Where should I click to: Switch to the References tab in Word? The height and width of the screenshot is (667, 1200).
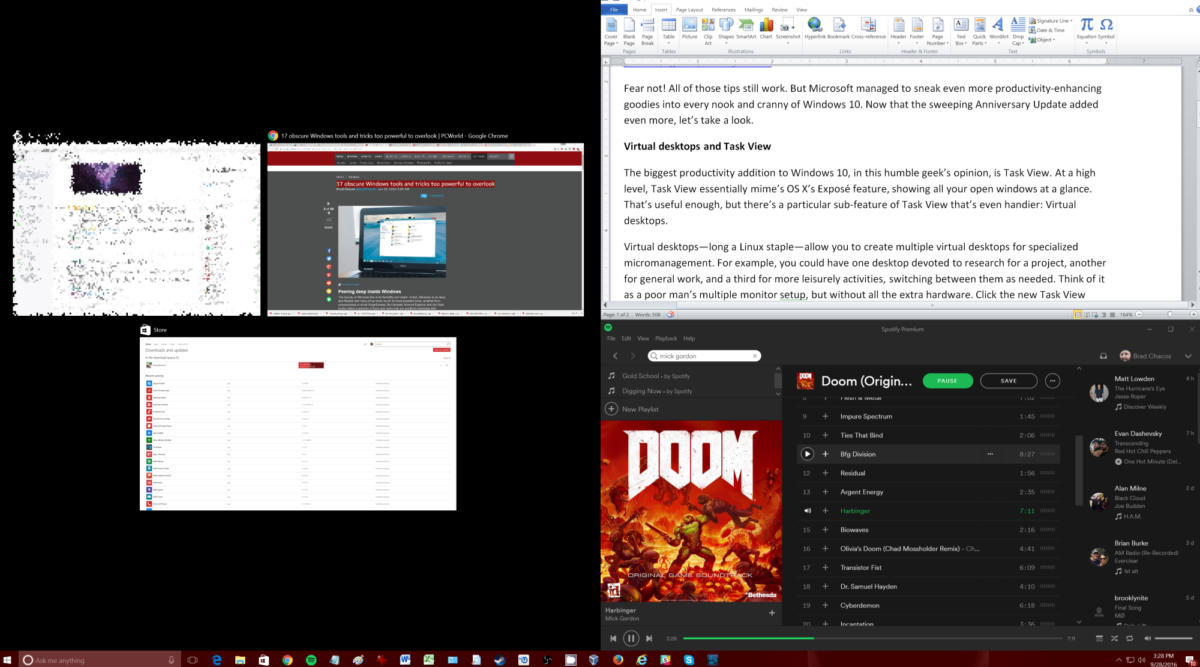pos(723,9)
